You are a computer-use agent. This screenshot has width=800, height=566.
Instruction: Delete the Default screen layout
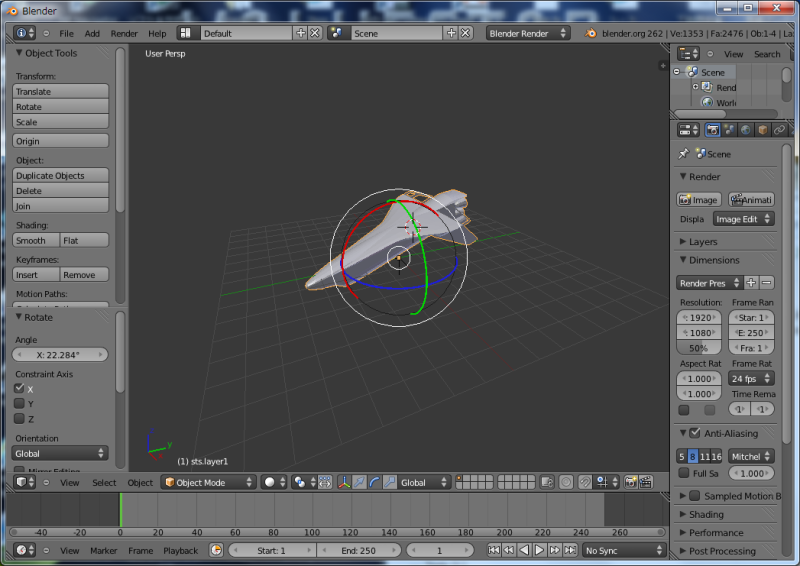[315, 33]
